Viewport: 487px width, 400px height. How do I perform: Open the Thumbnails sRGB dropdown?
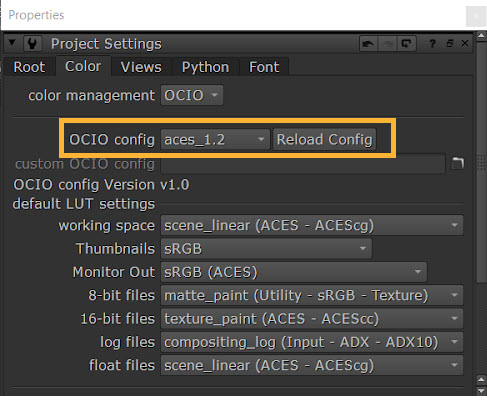pyautogui.click(x=266, y=249)
